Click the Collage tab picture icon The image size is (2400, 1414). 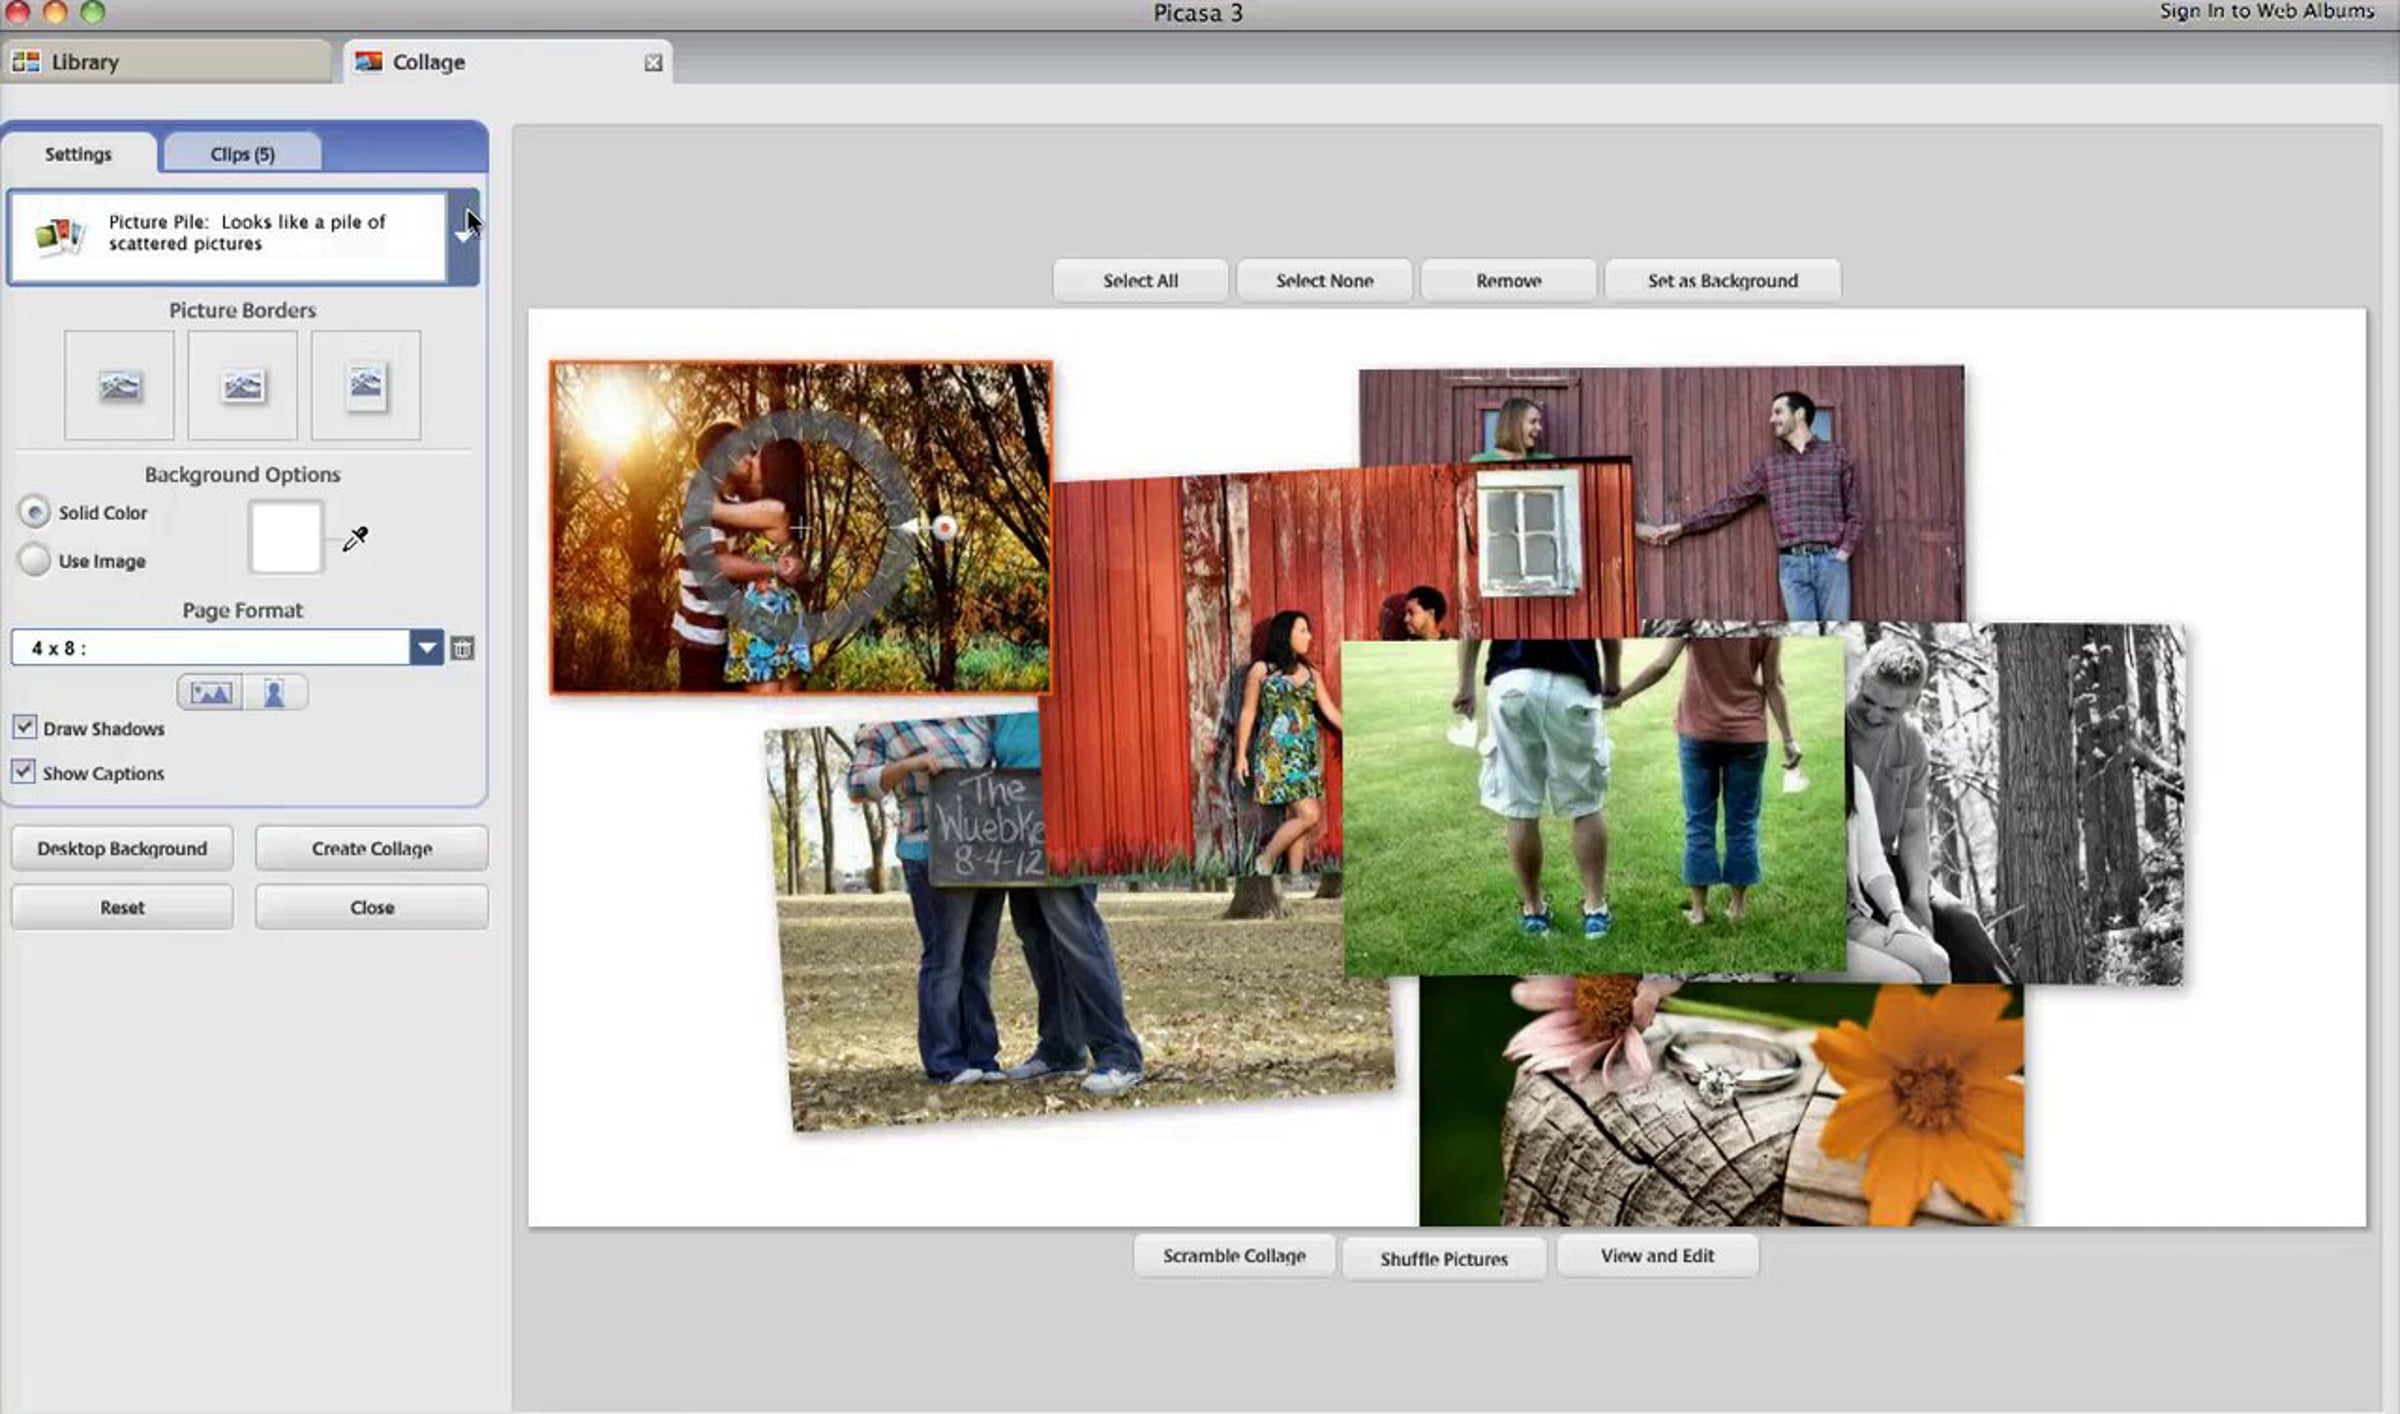point(369,62)
